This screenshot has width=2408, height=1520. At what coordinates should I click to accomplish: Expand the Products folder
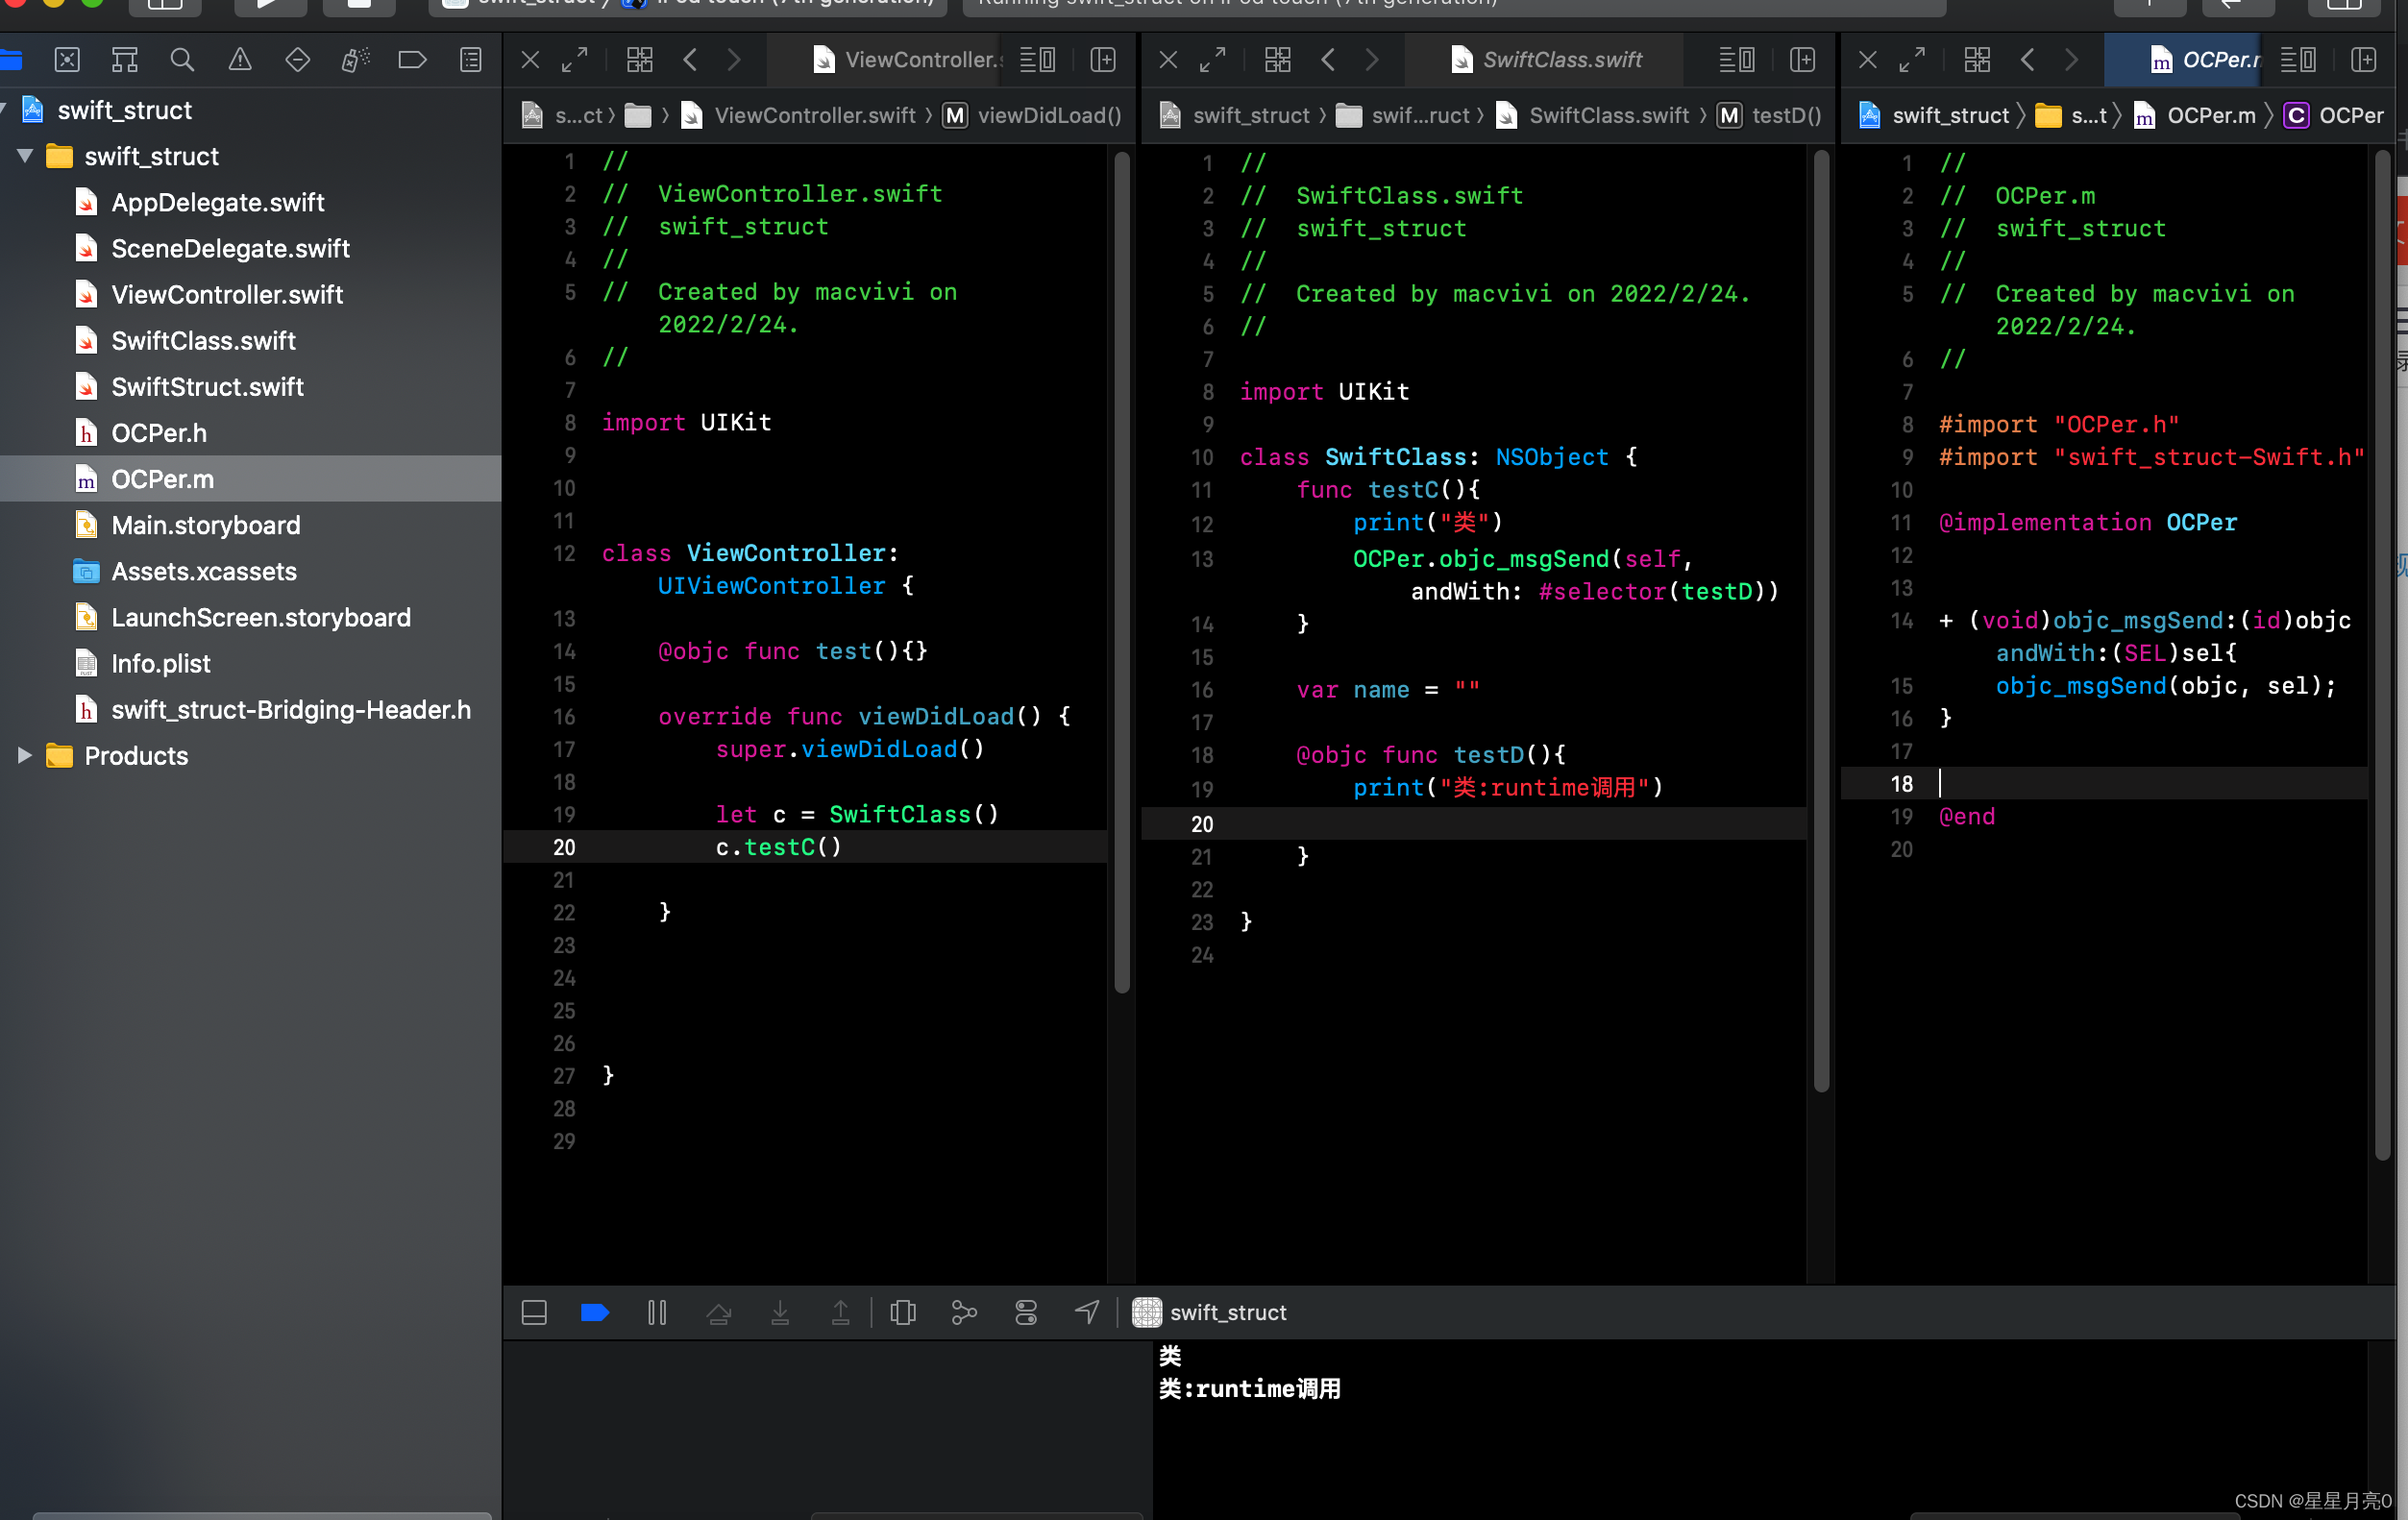coord(25,755)
